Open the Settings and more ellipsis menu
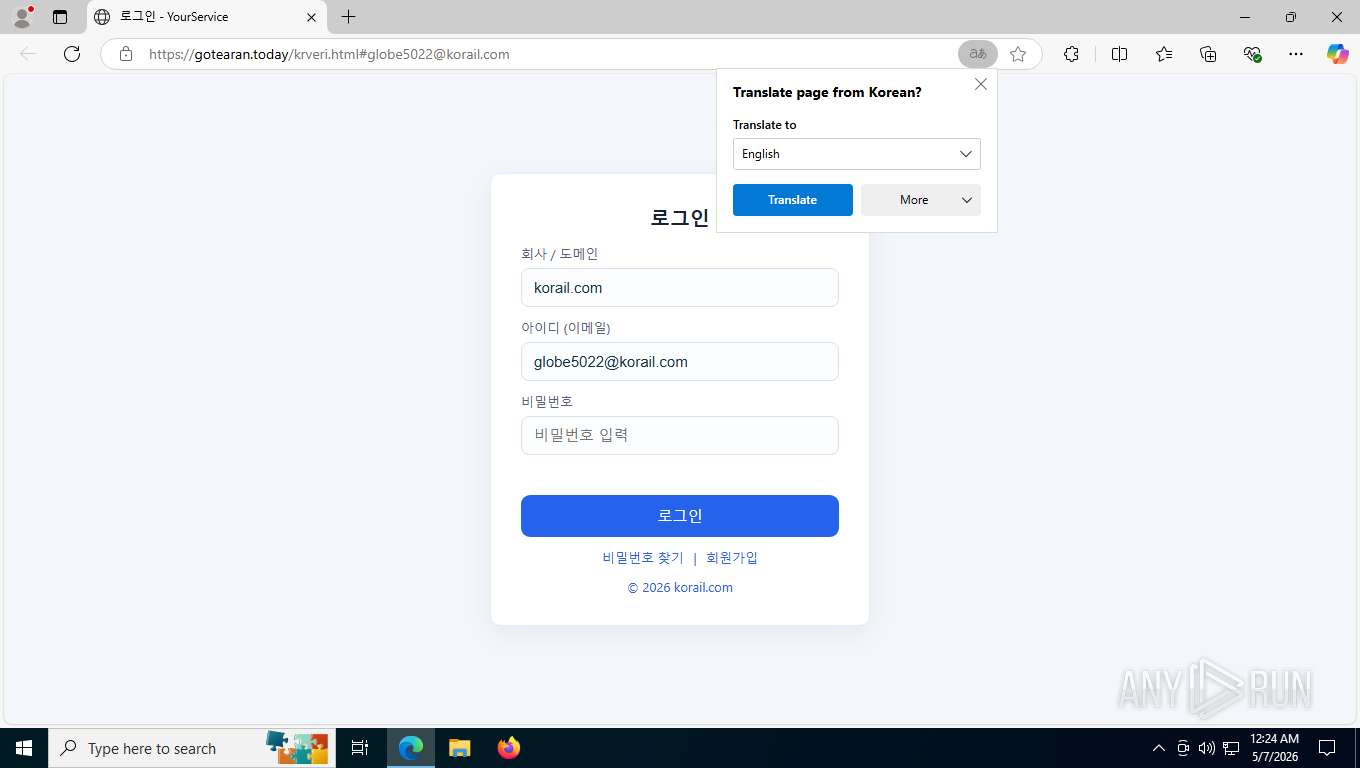Image resolution: width=1360 pixels, height=768 pixels. pyautogui.click(x=1296, y=54)
